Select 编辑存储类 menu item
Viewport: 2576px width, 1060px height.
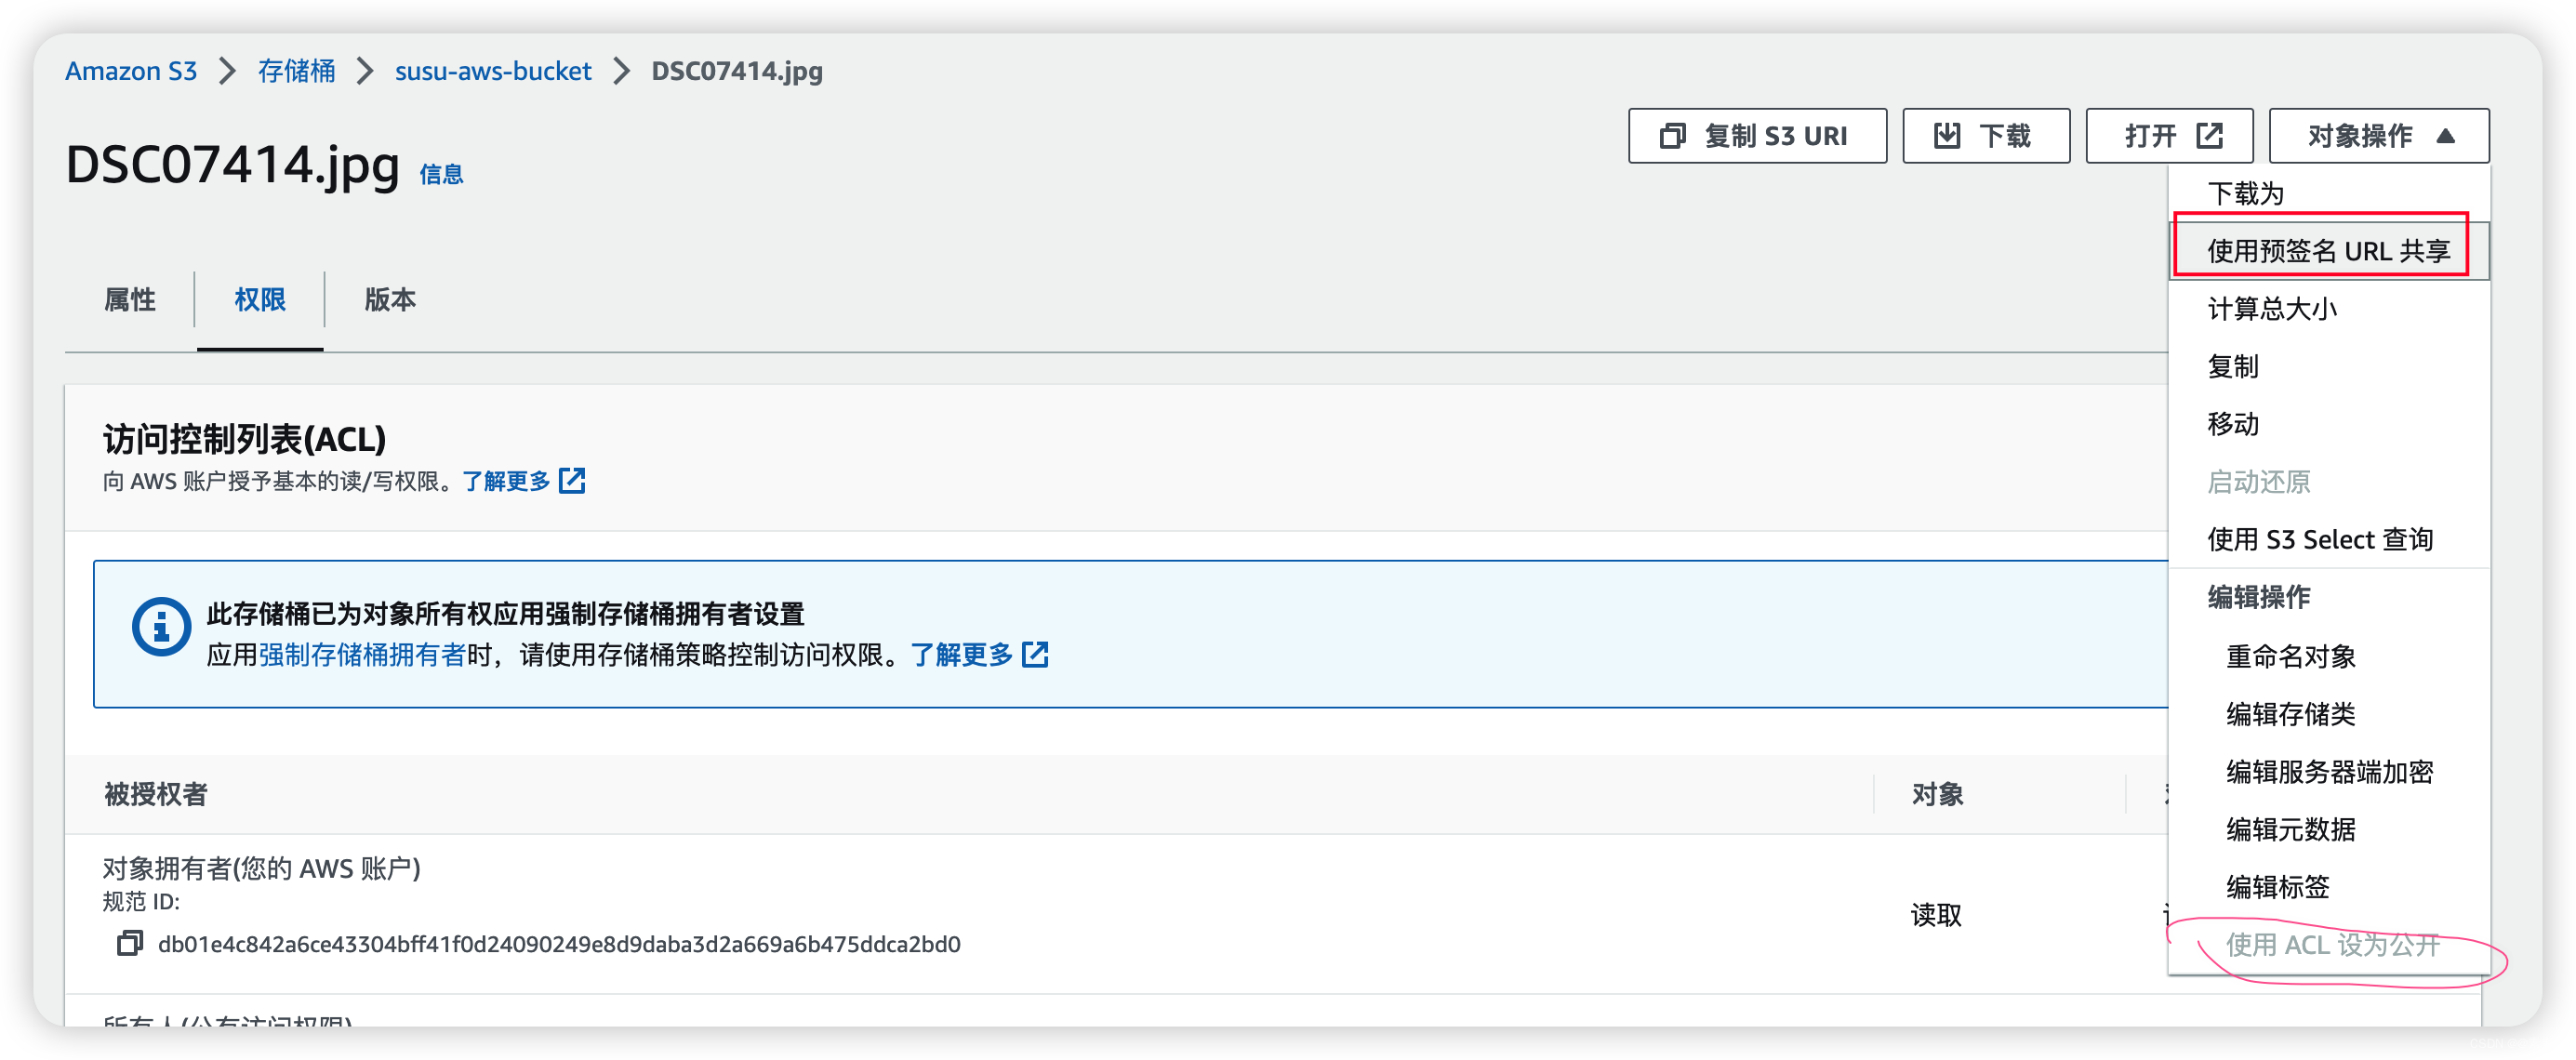[x=2329, y=714]
